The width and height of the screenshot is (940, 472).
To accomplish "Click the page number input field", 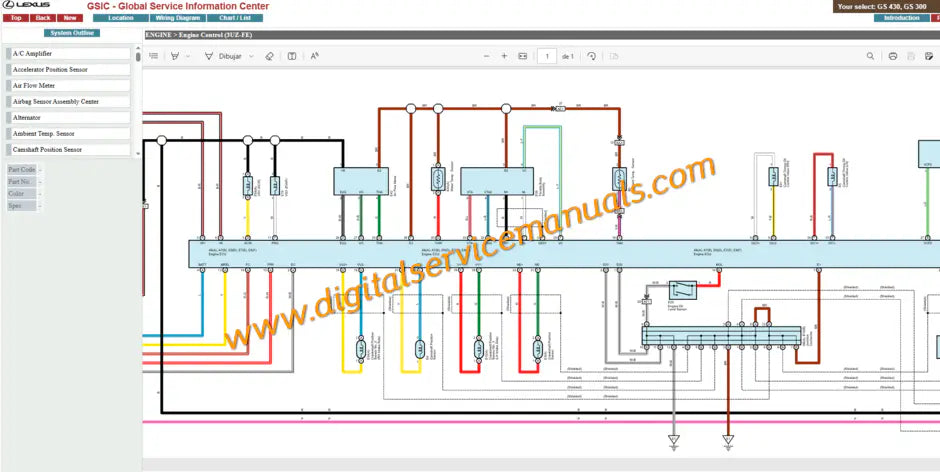I will coord(547,56).
